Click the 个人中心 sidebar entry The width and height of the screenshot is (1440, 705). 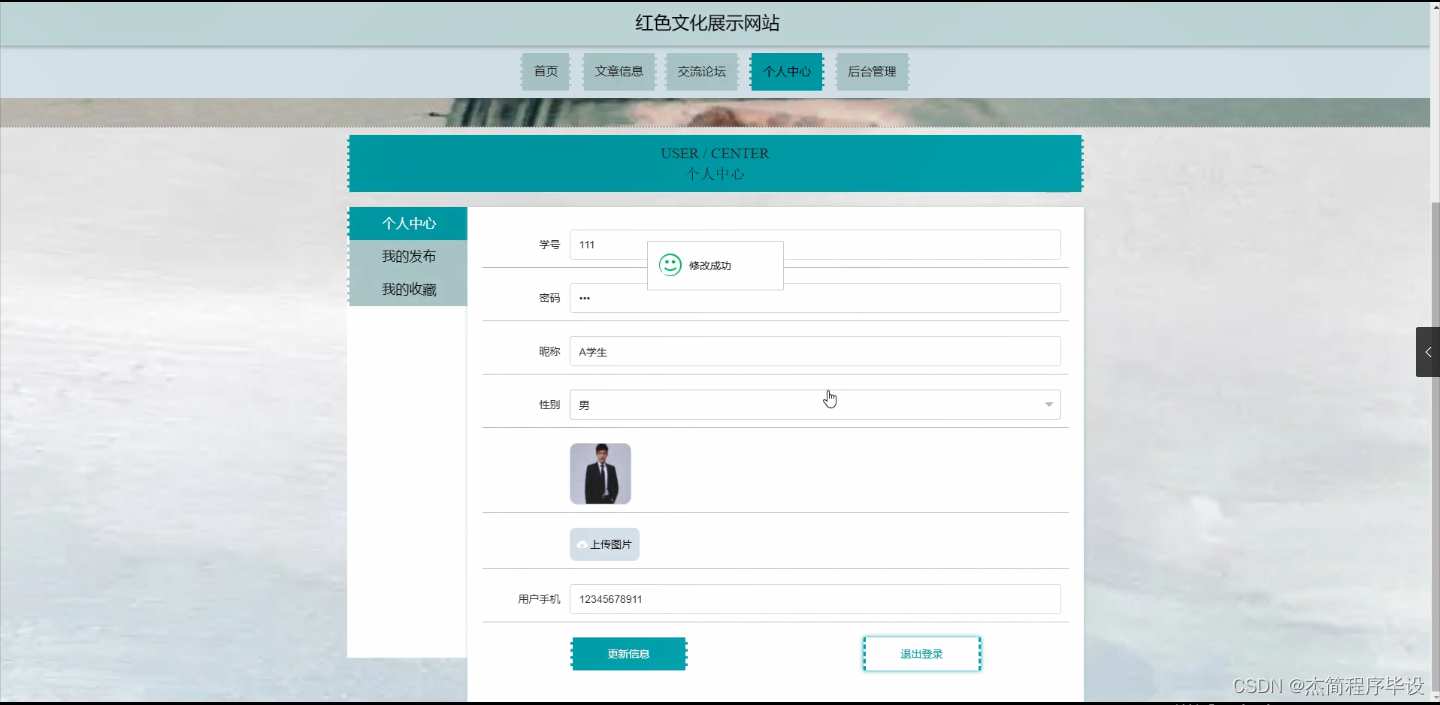tap(407, 223)
